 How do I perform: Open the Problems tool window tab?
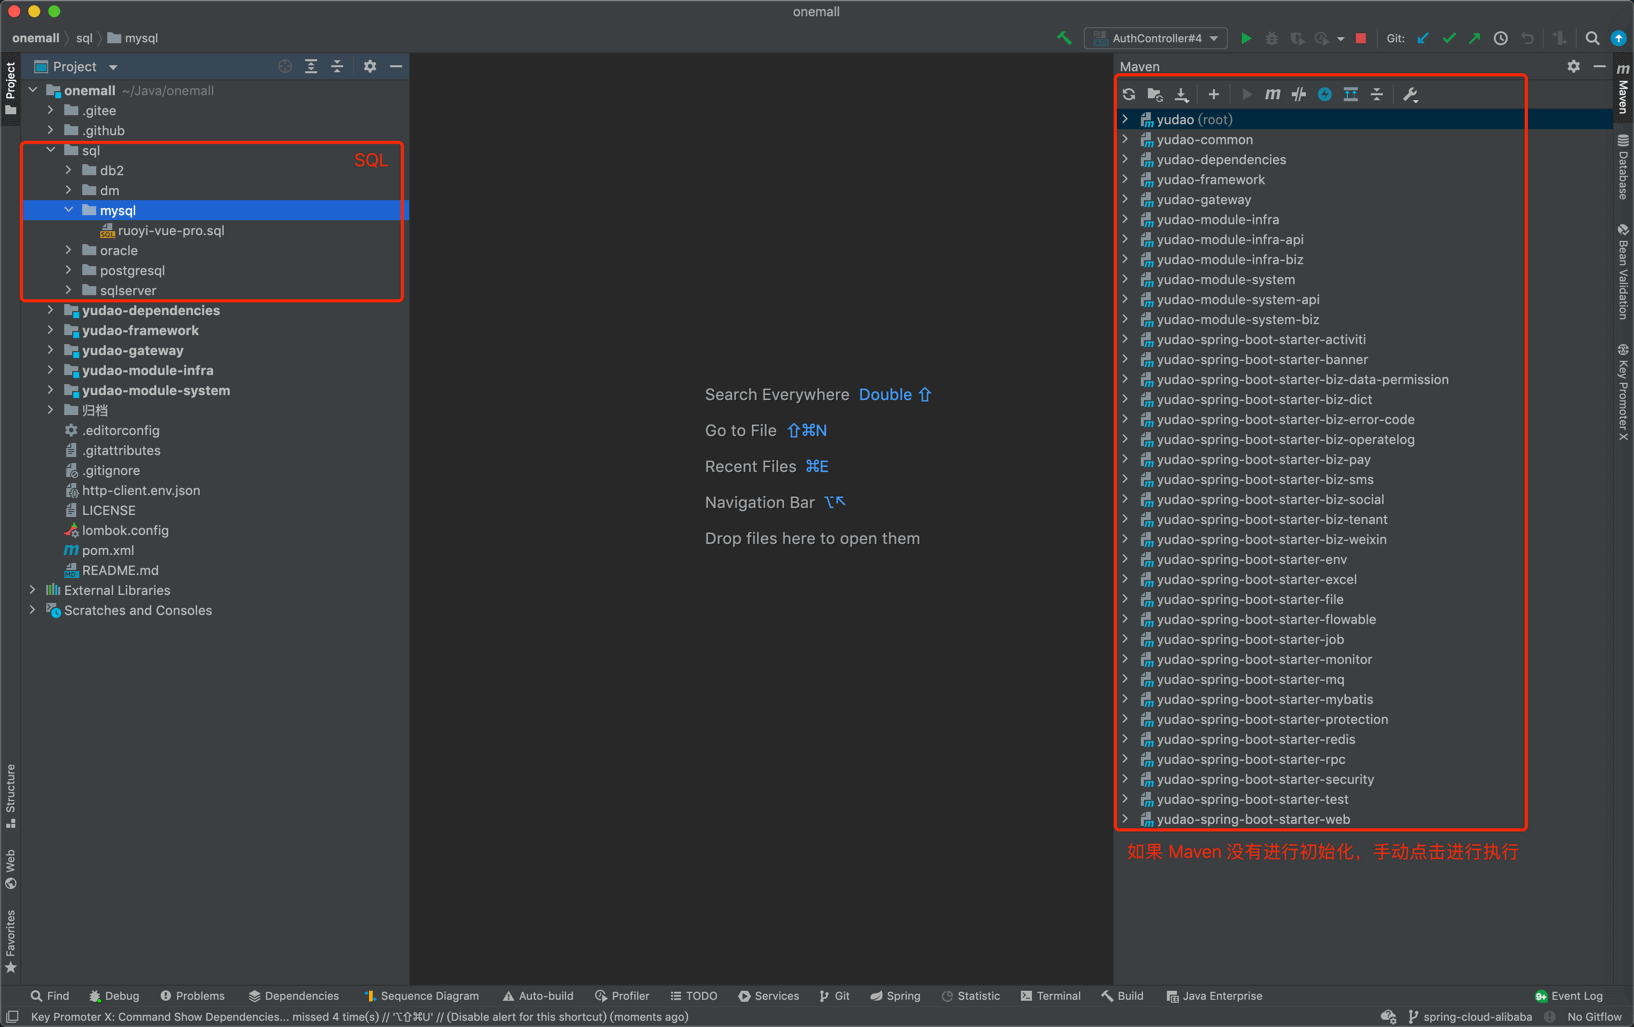pos(192,996)
